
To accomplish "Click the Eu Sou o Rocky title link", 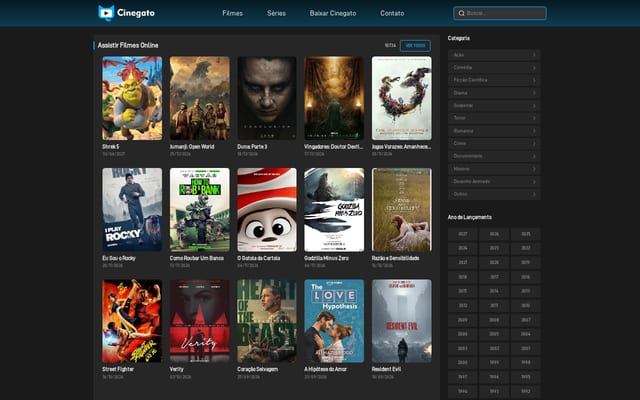I will pos(119,258).
